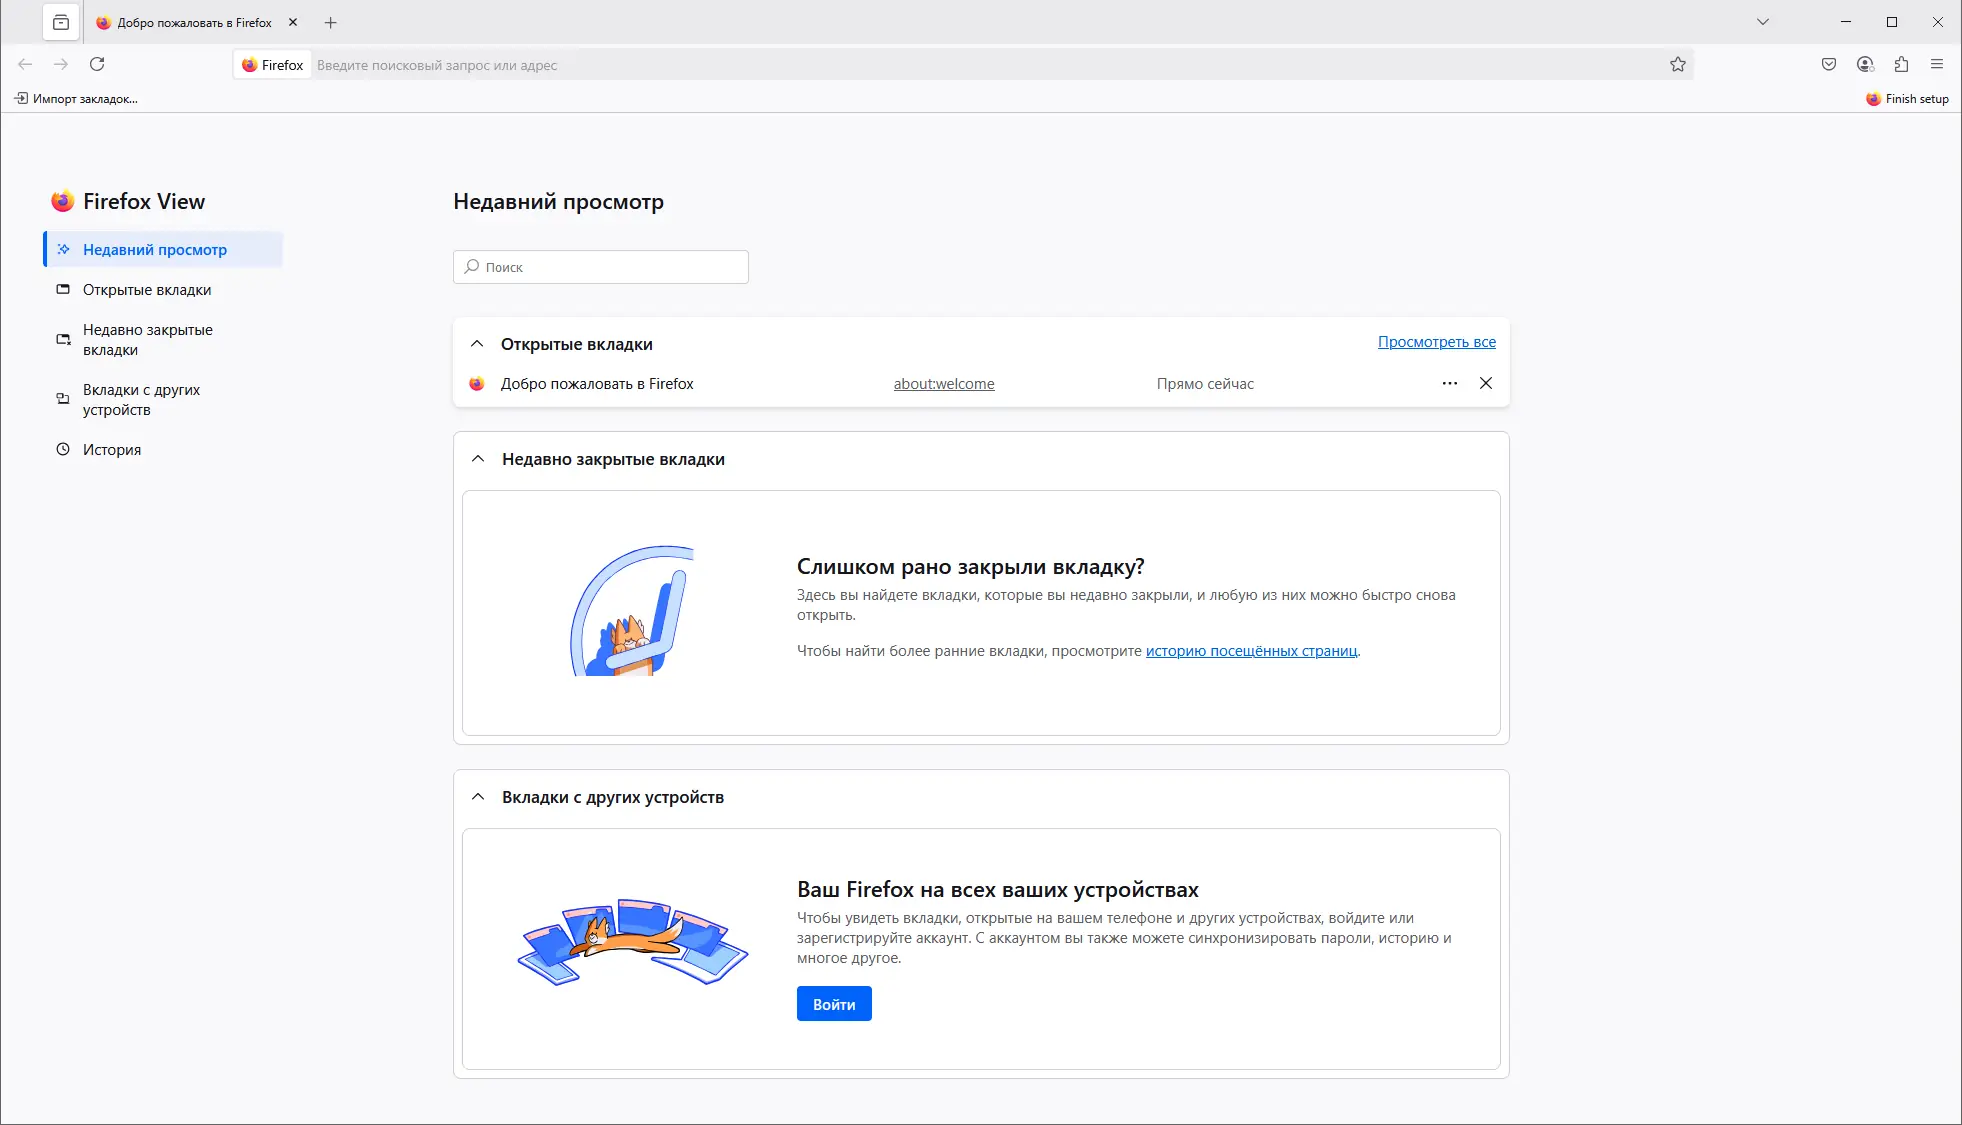Open three-dot options for Добро пожаловать tab row

(1450, 384)
